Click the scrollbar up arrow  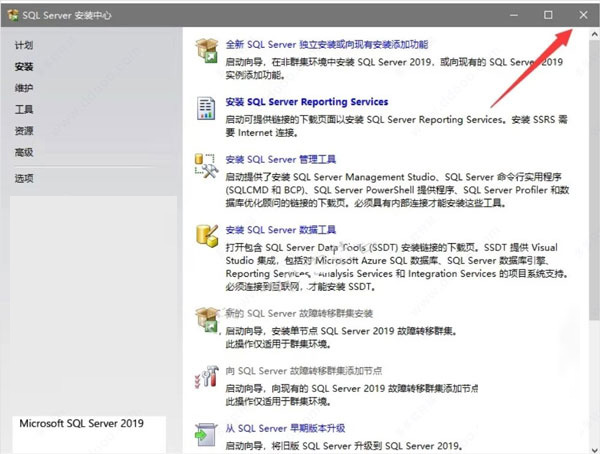pos(594,34)
